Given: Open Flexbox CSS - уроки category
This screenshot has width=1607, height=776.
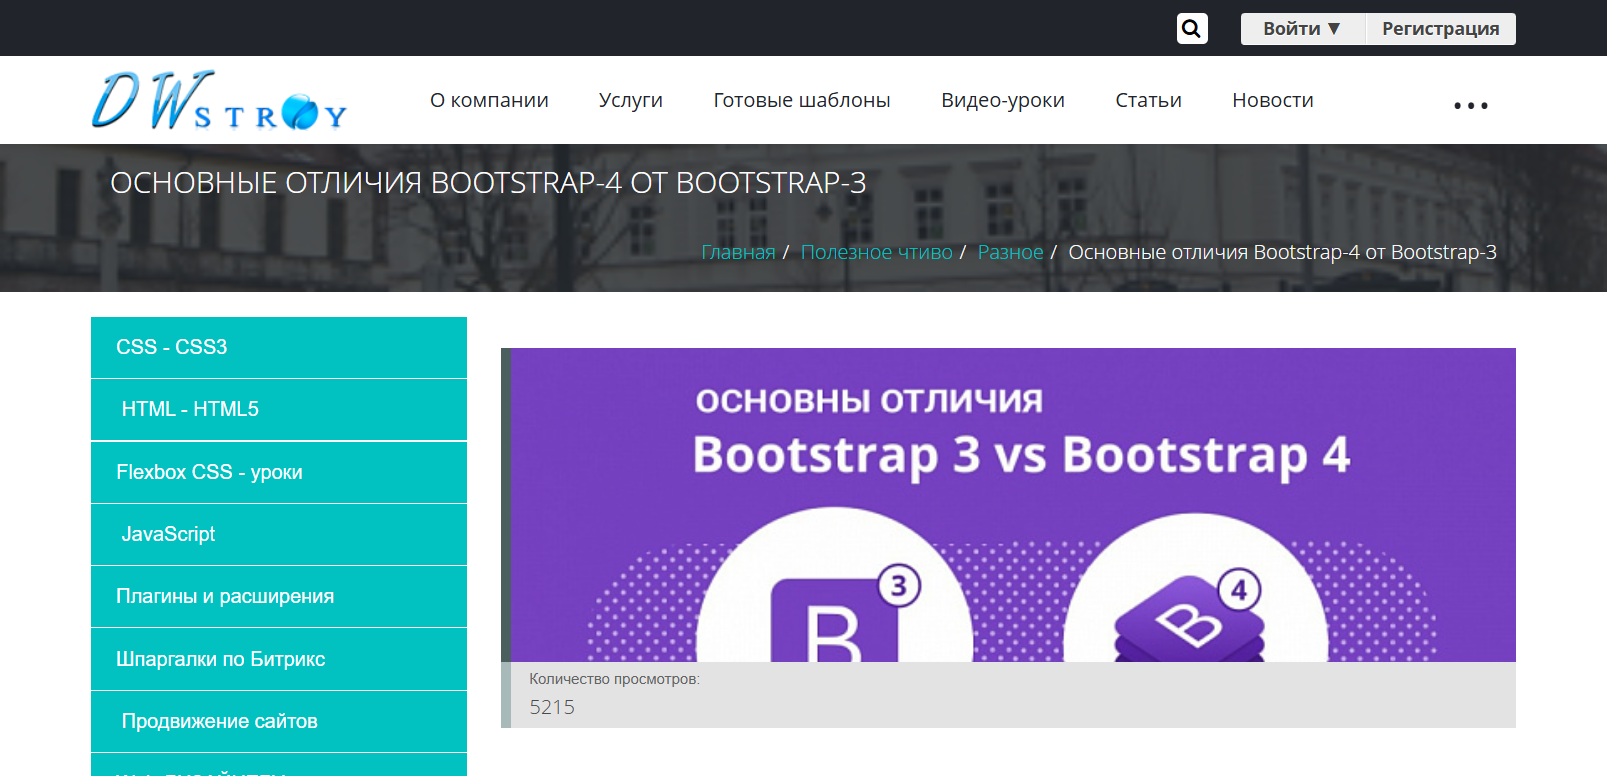Looking at the screenshot, I should pos(279,472).
